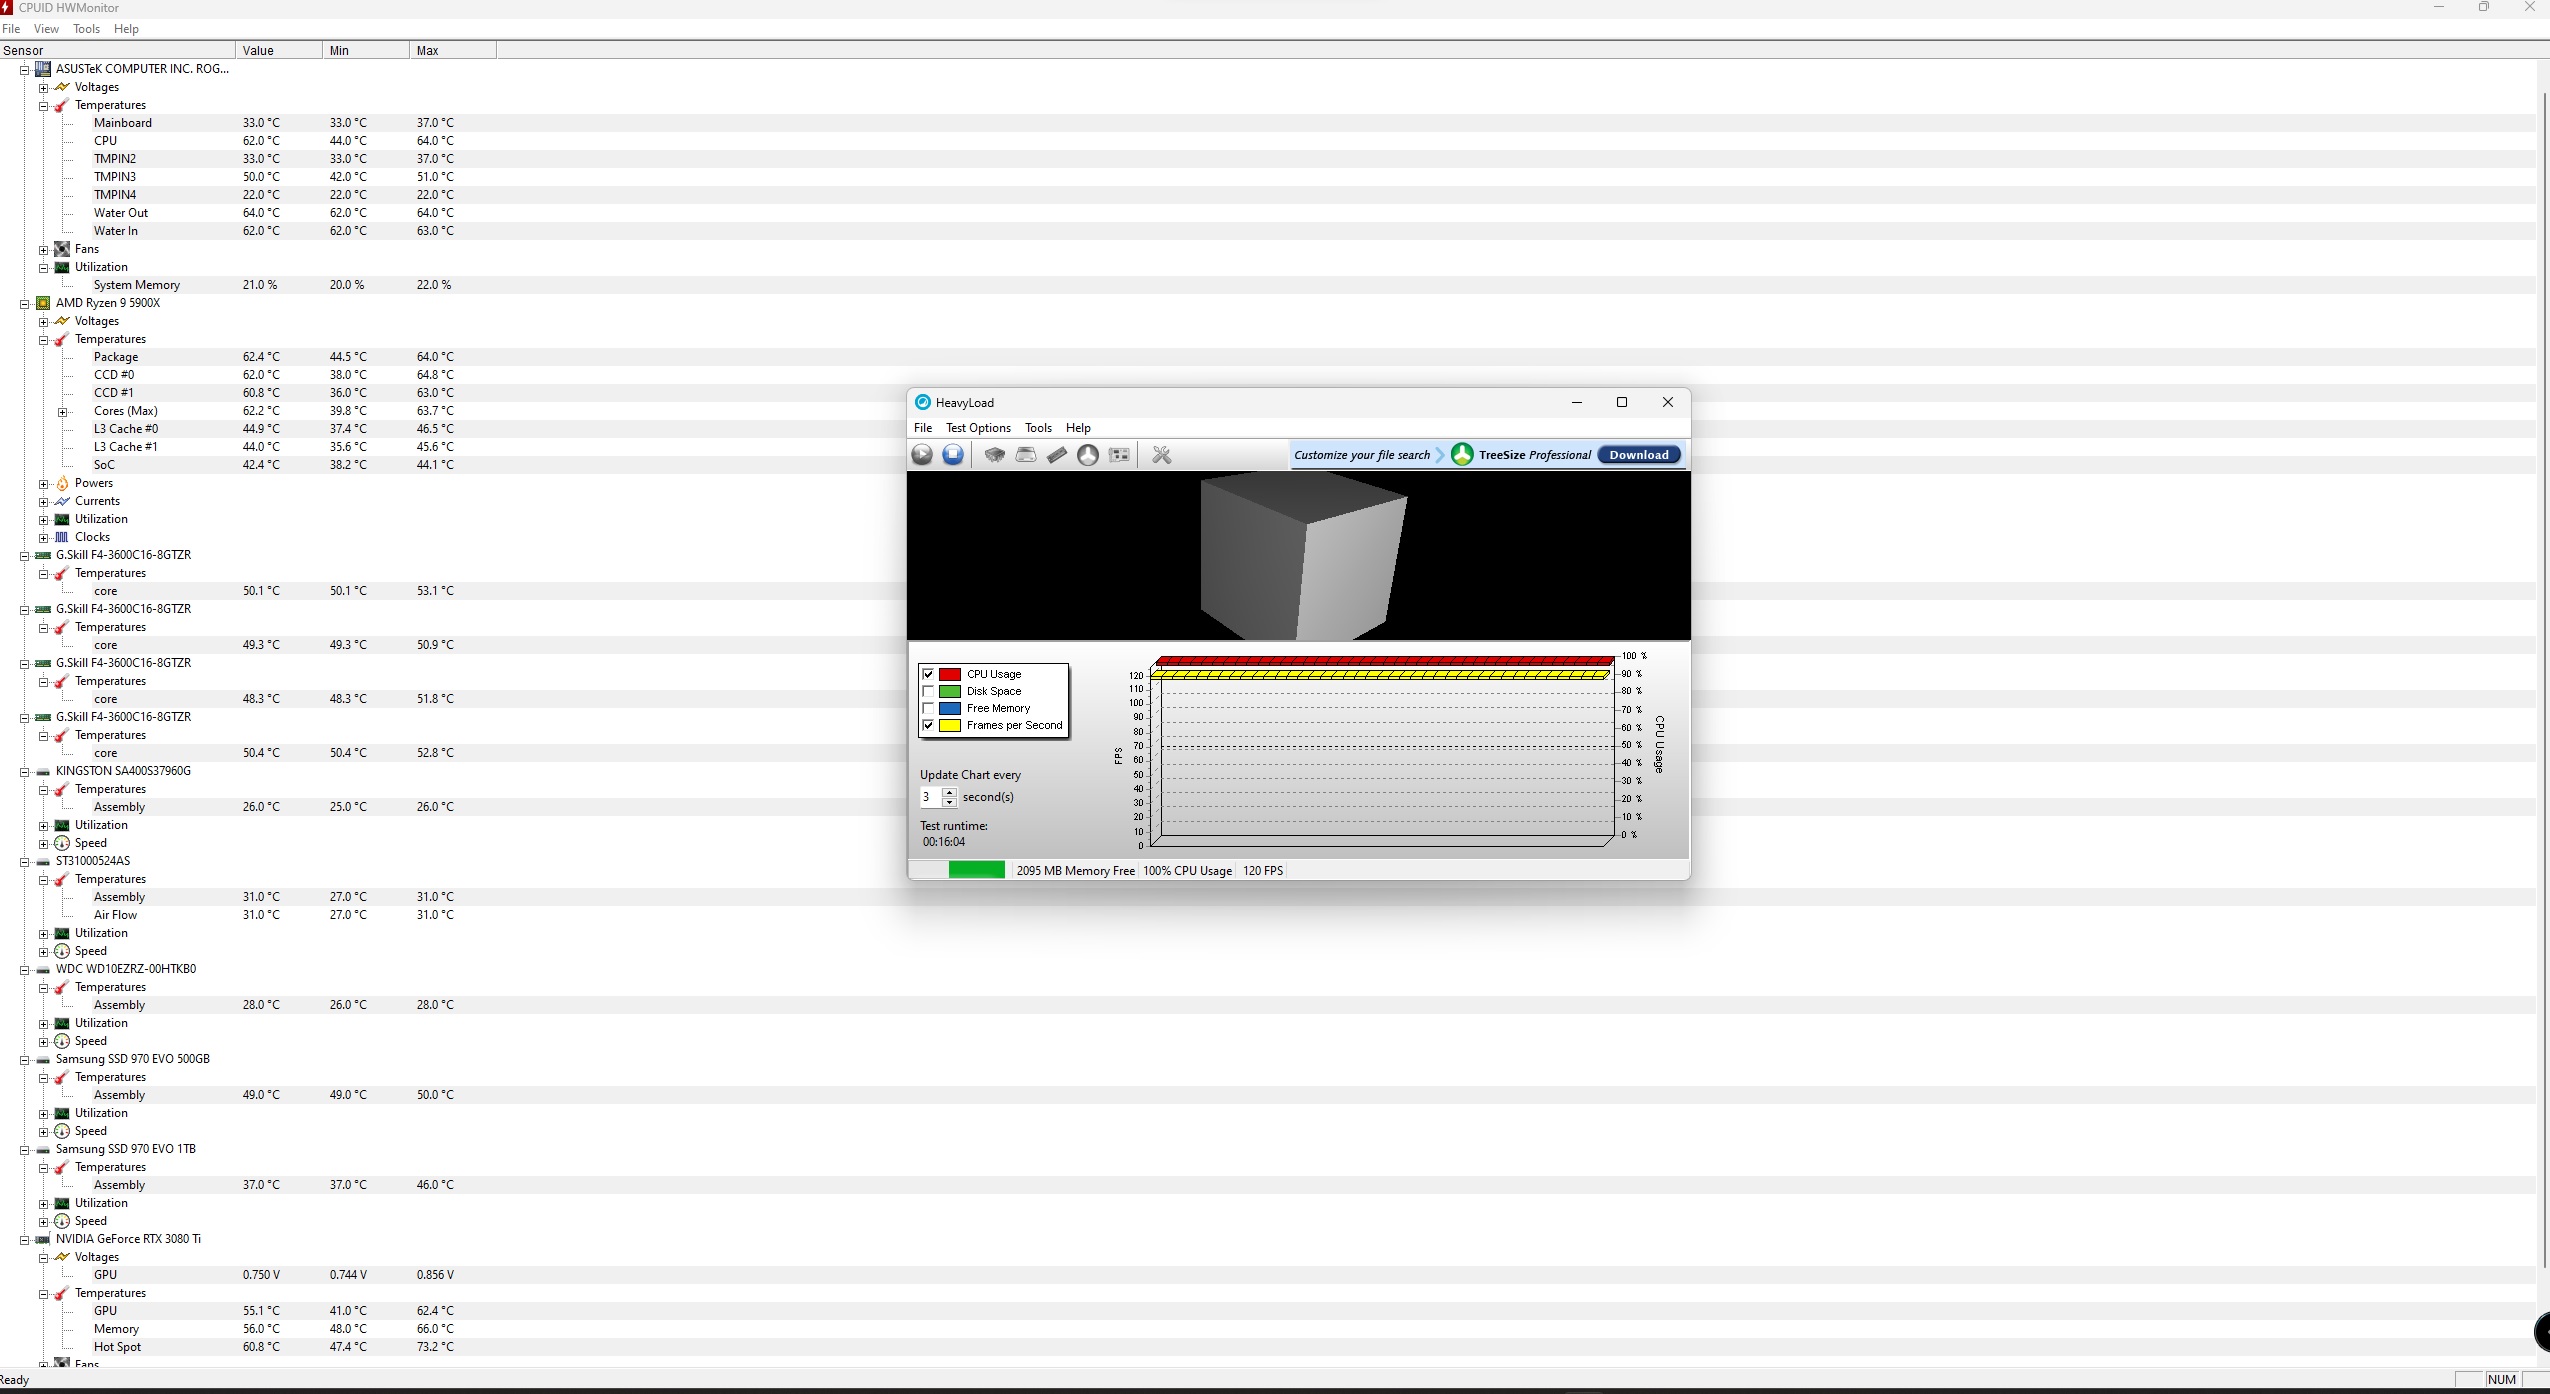Open HWMonitor's View menu
Viewport: 2550px width, 1394px height.
(46, 29)
